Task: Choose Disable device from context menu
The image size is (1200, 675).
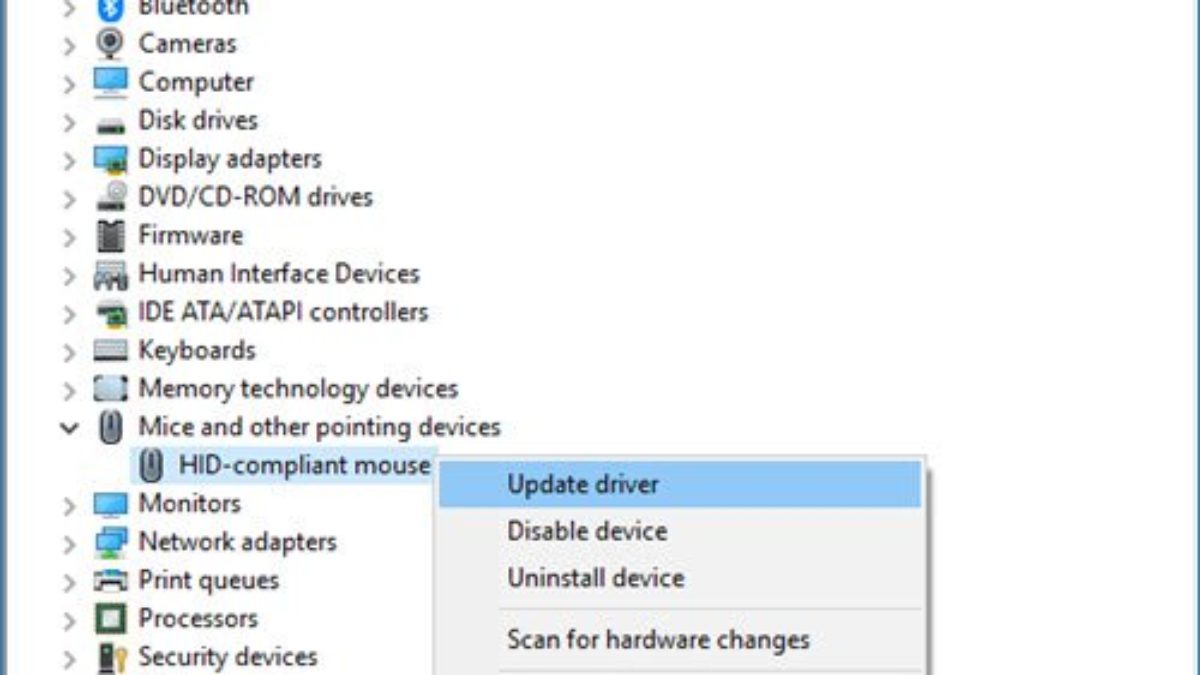Action: coord(586,531)
